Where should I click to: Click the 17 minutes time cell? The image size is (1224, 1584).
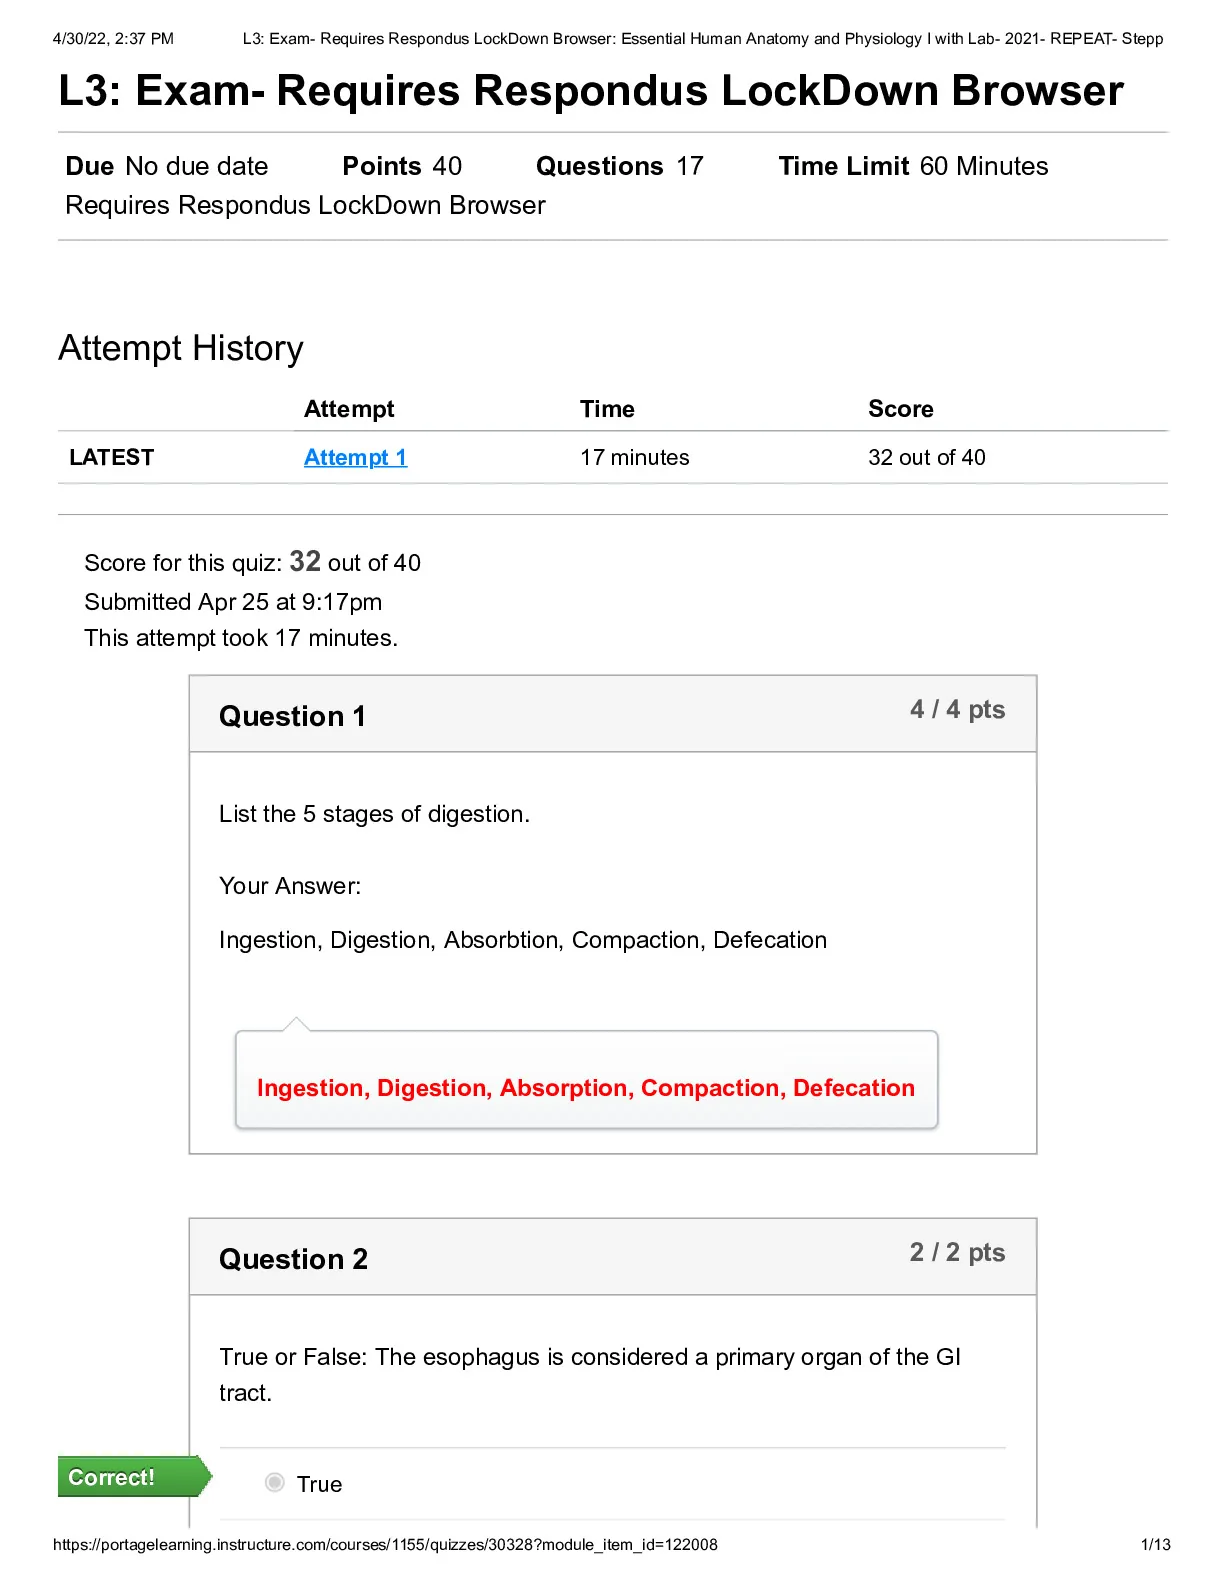[634, 457]
